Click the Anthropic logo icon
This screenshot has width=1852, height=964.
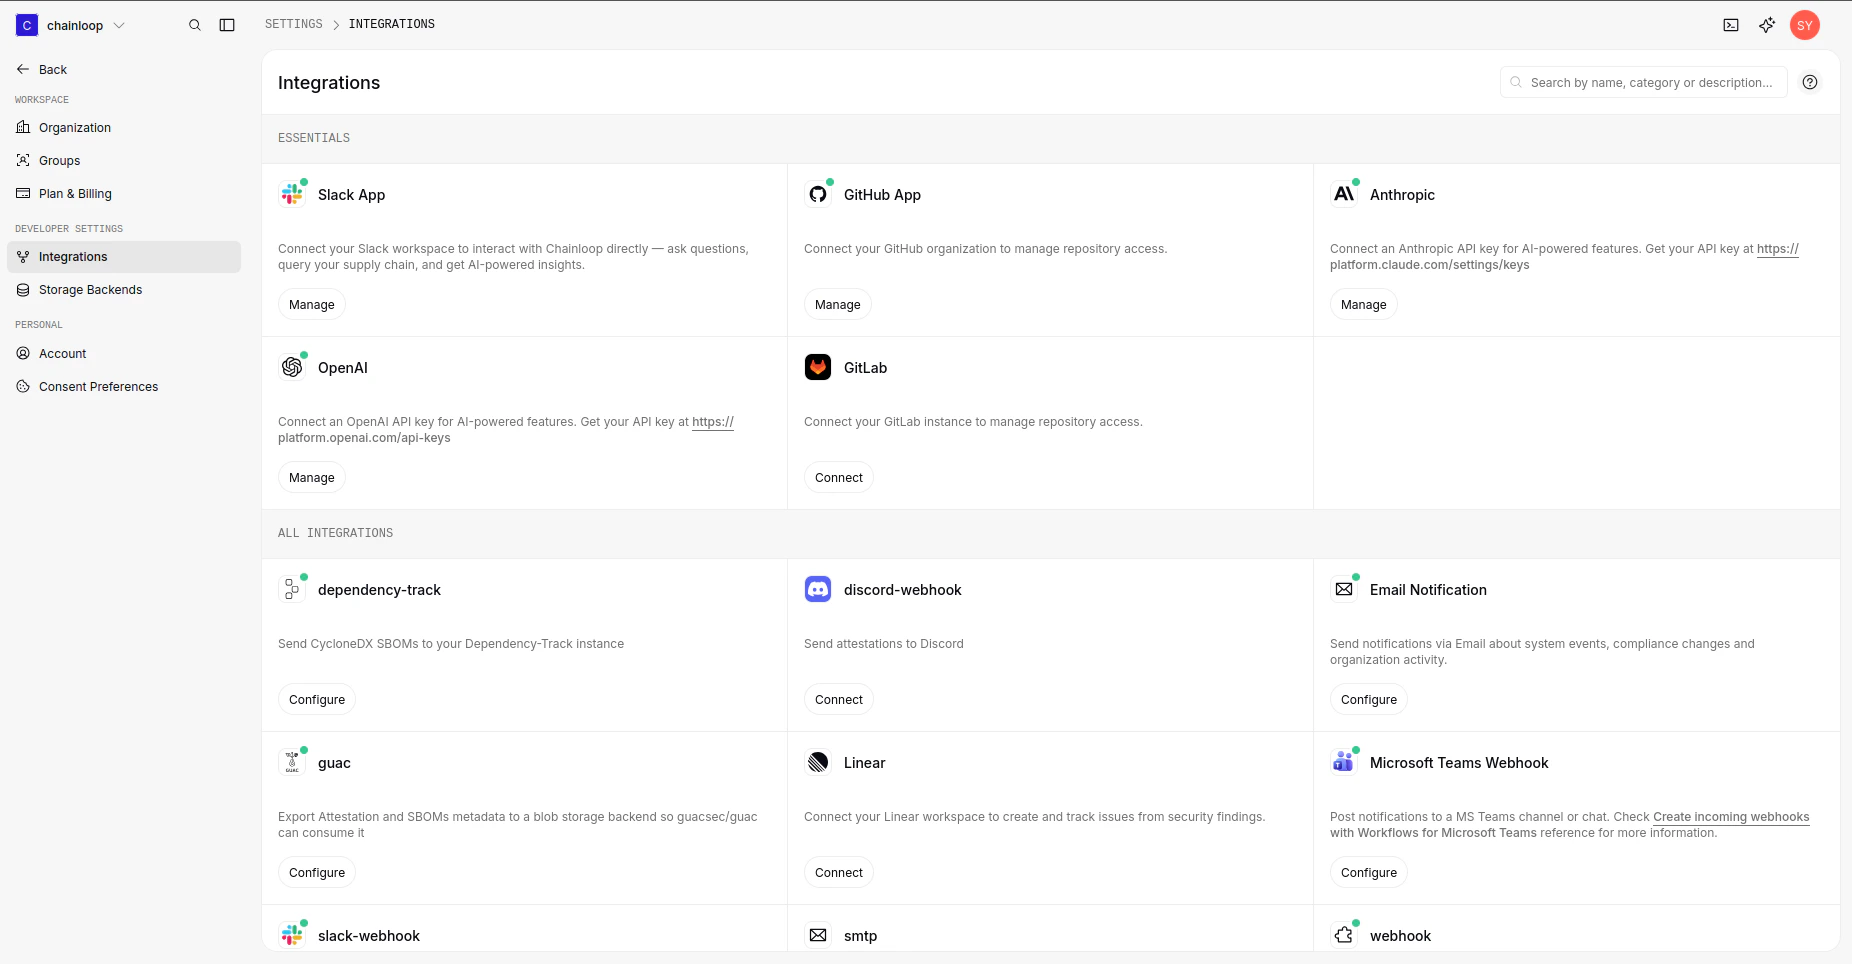tap(1344, 194)
